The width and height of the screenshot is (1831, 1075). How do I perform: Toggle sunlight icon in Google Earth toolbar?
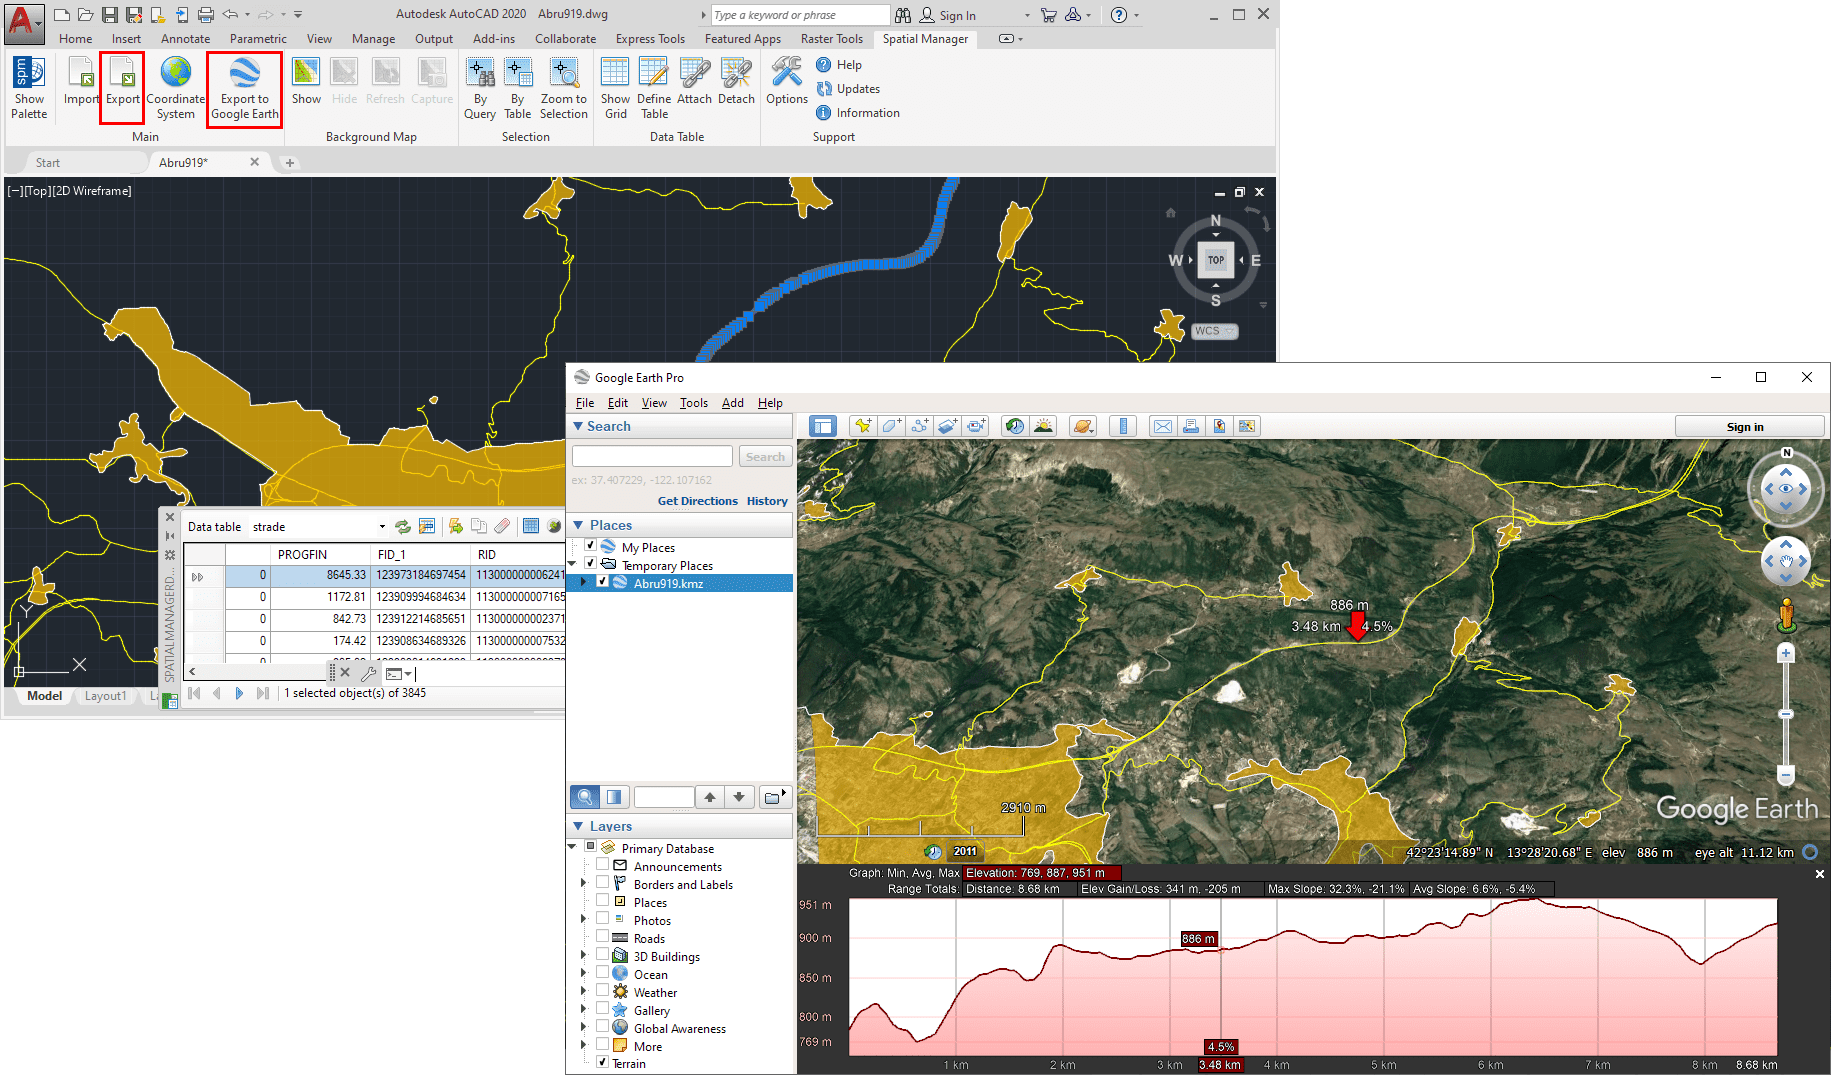click(1043, 426)
